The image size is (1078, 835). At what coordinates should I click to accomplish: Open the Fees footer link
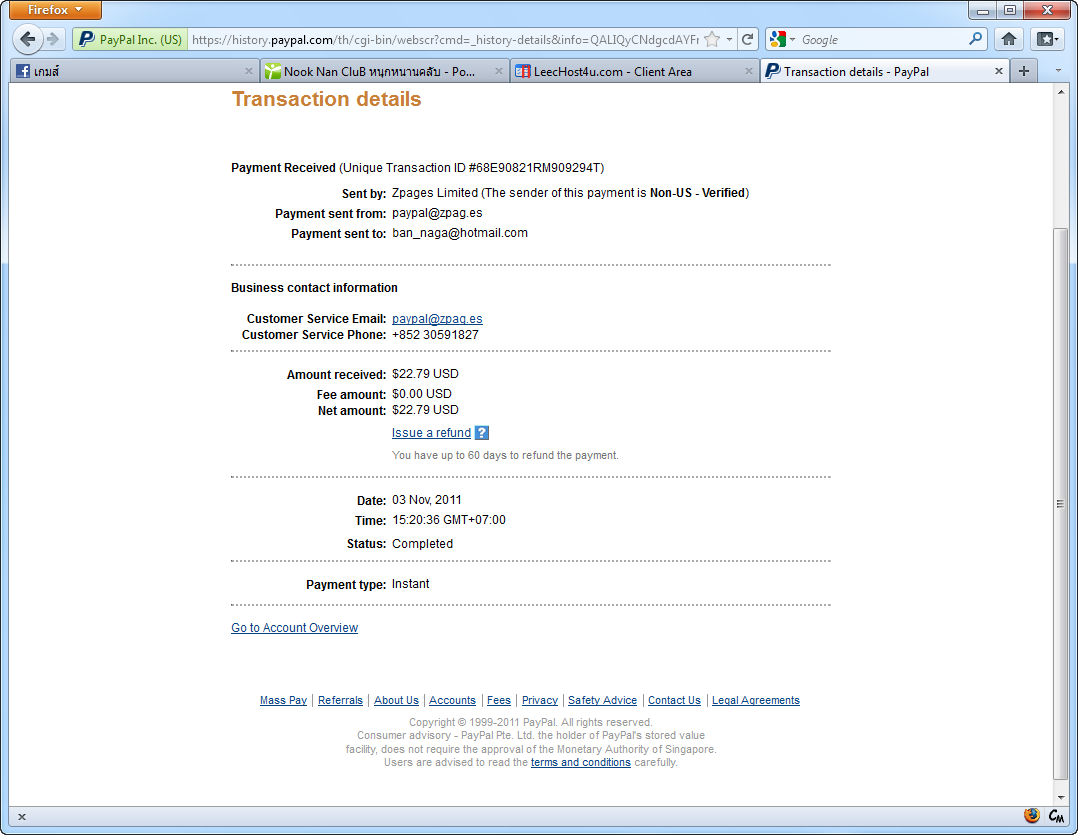point(499,700)
